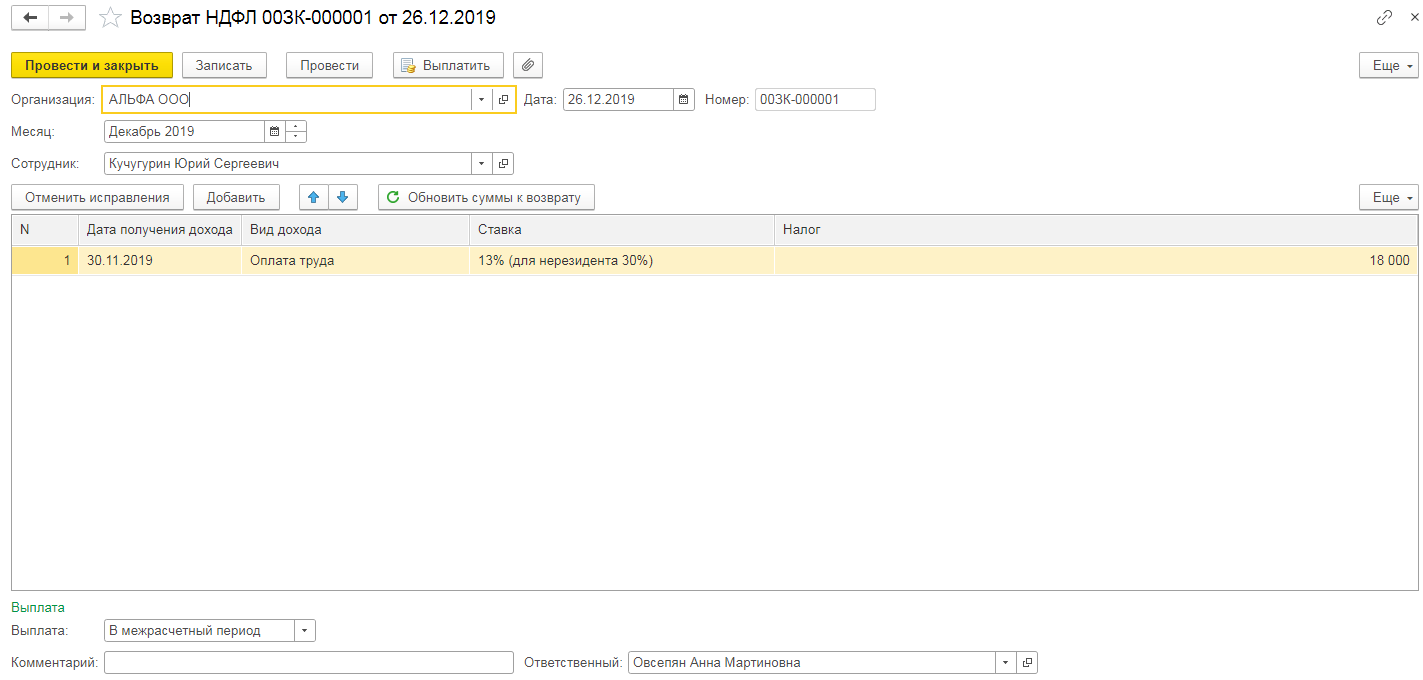Open Сотрудник record with open-form icon

(x=504, y=163)
